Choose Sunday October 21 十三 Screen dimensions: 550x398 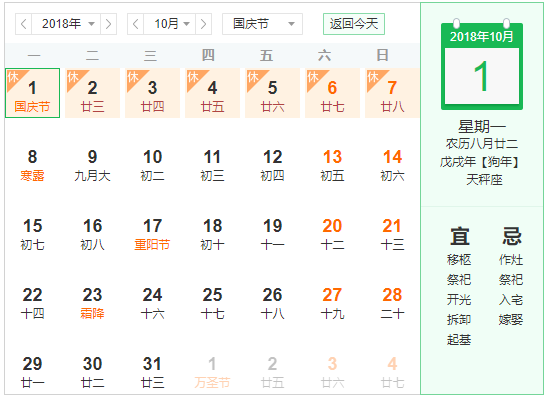pyautogui.click(x=393, y=235)
